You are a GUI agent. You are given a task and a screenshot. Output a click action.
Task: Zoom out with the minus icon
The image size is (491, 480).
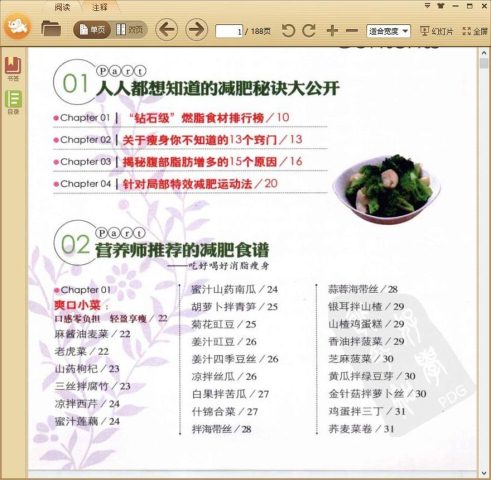coord(352,31)
